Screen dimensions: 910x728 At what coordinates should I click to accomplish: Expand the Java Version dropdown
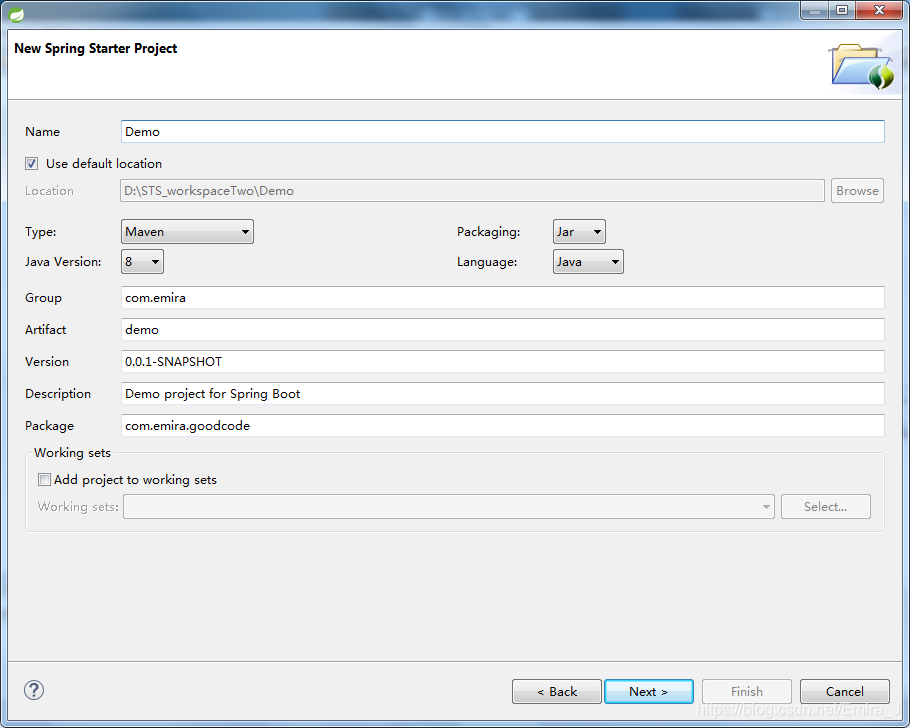pos(142,262)
